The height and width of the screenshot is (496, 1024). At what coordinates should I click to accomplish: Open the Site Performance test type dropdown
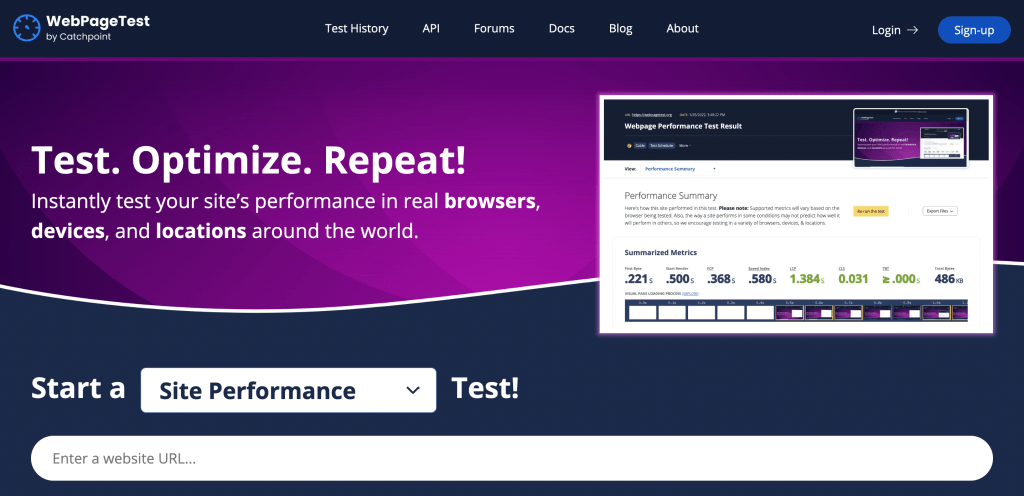pos(288,390)
